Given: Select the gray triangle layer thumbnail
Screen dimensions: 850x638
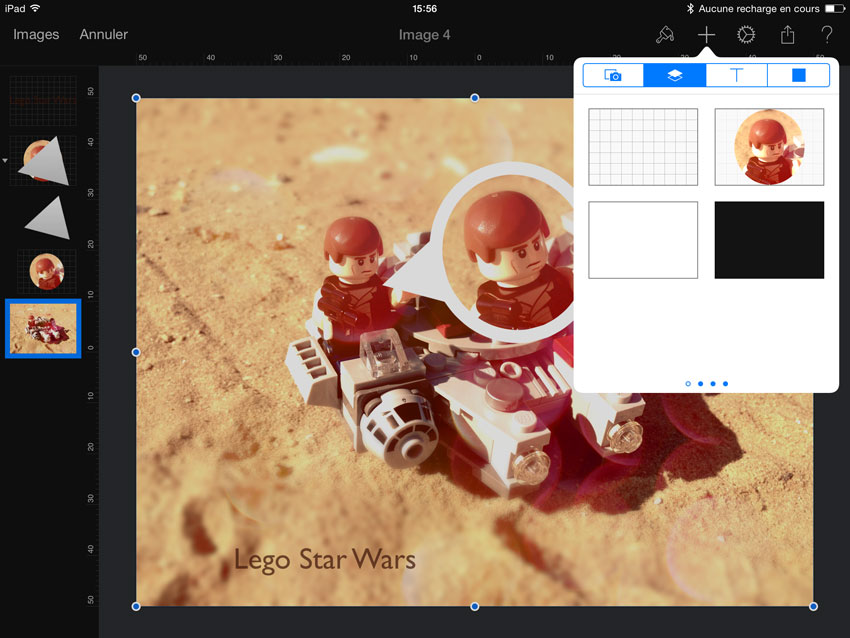Looking at the screenshot, I should 48,218.
